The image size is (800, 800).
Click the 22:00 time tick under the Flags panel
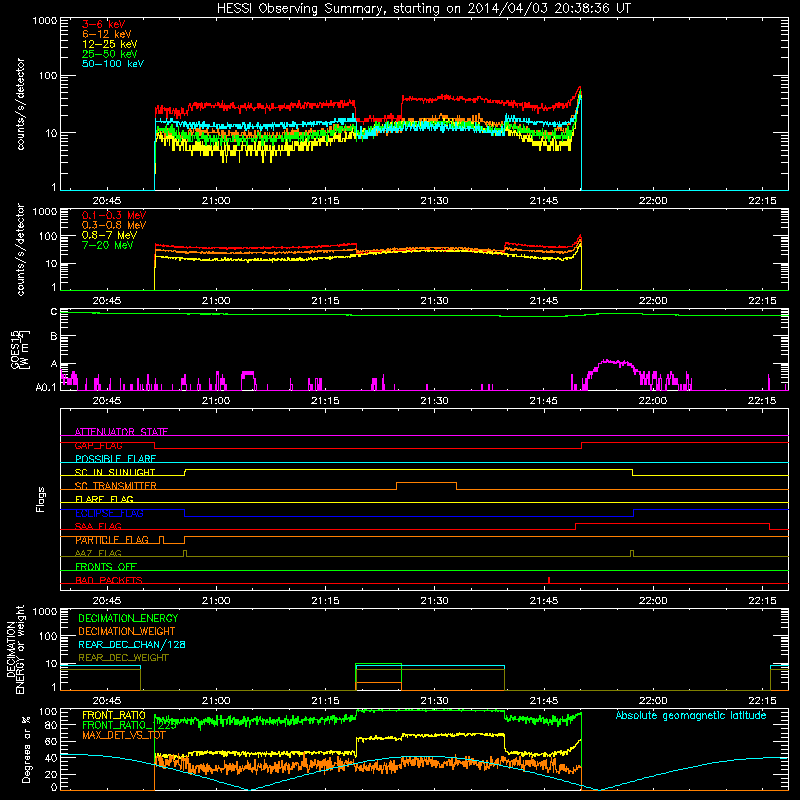pyautogui.click(x=653, y=601)
